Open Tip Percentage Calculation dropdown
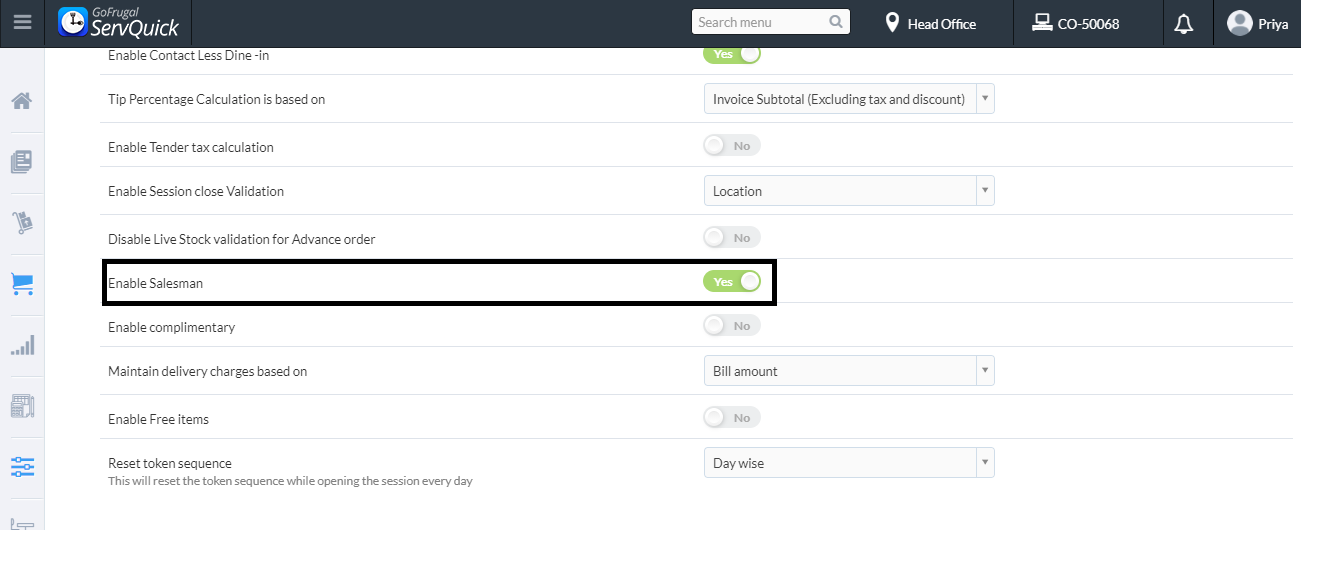Image resolution: width=1319 pixels, height=565 pixels. coord(849,99)
